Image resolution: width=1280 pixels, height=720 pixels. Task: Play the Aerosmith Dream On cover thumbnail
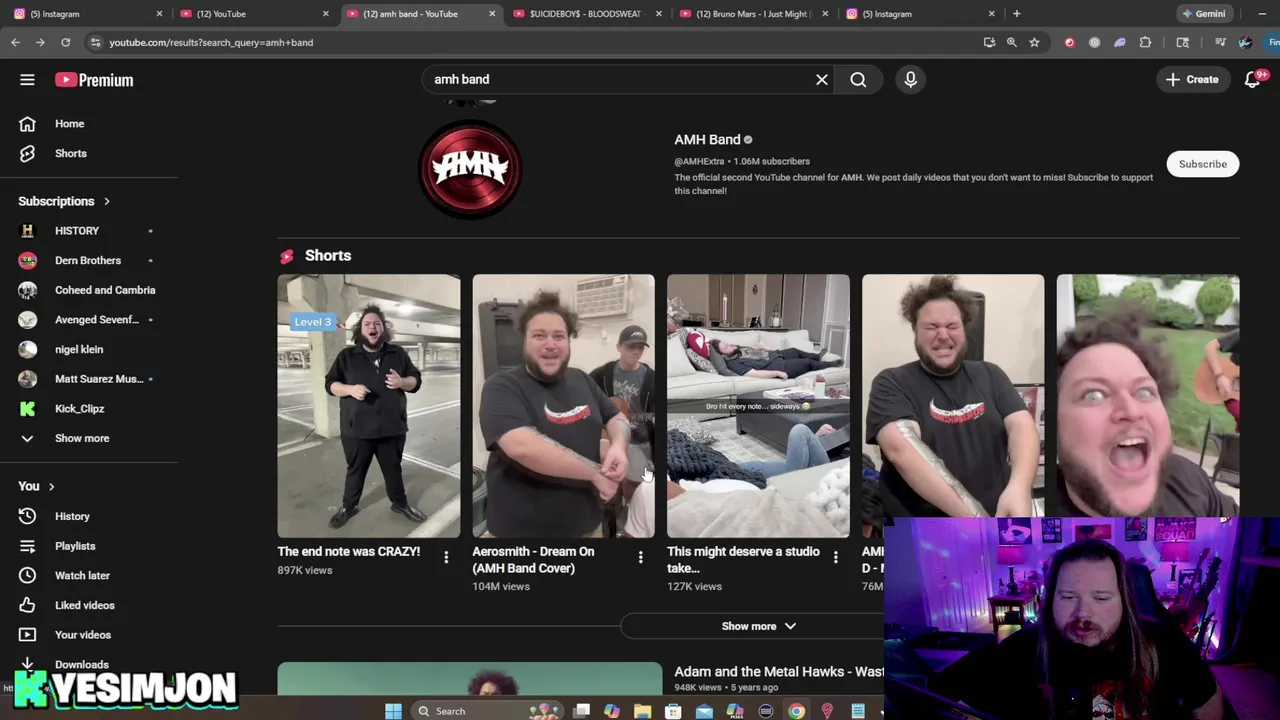pyautogui.click(x=563, y=406)
